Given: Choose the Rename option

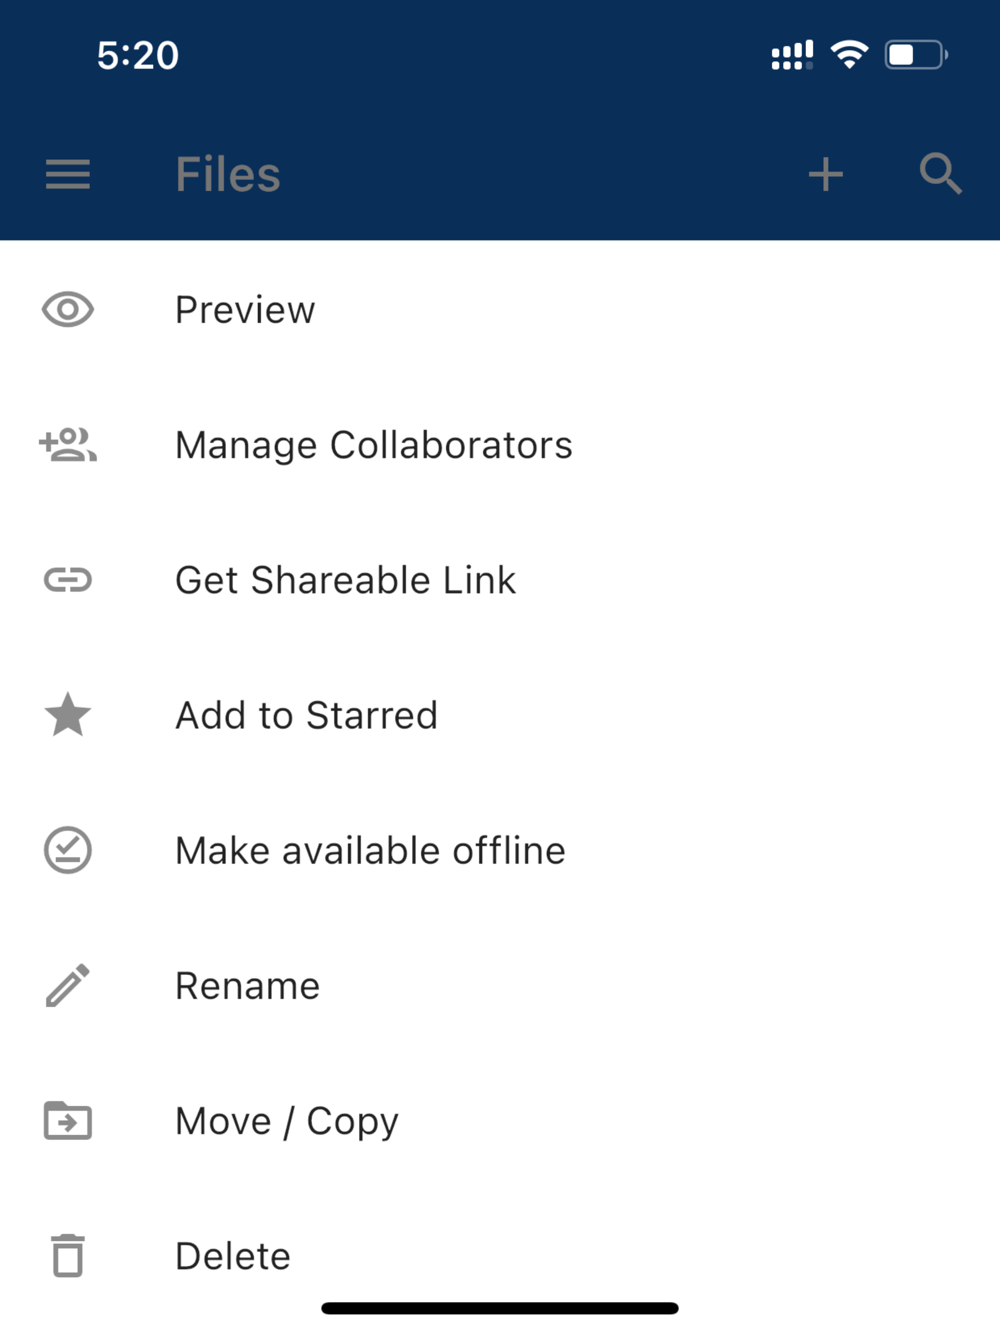Looking at the screenshot, I should coord(500,985).
